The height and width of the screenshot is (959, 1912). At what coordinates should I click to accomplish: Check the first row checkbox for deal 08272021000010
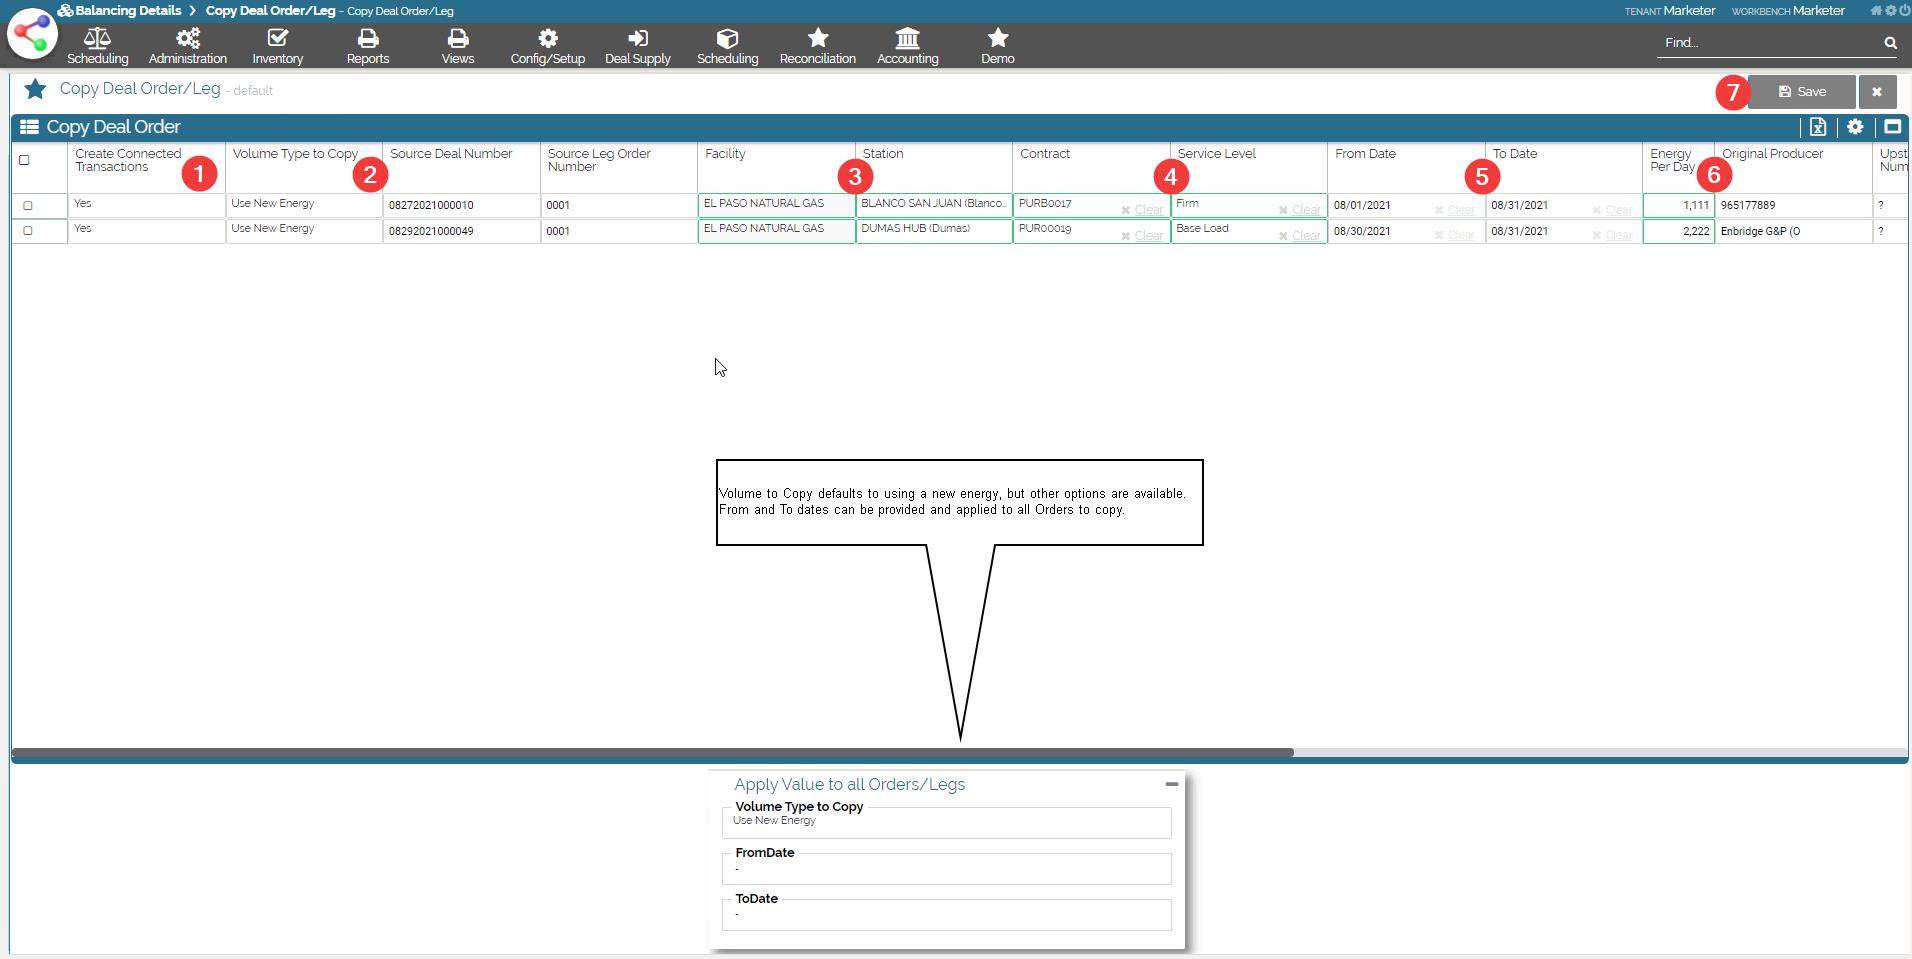28,205
